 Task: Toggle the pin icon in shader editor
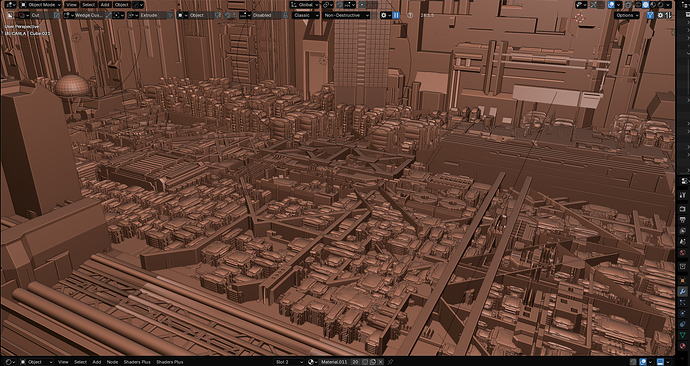390,362
